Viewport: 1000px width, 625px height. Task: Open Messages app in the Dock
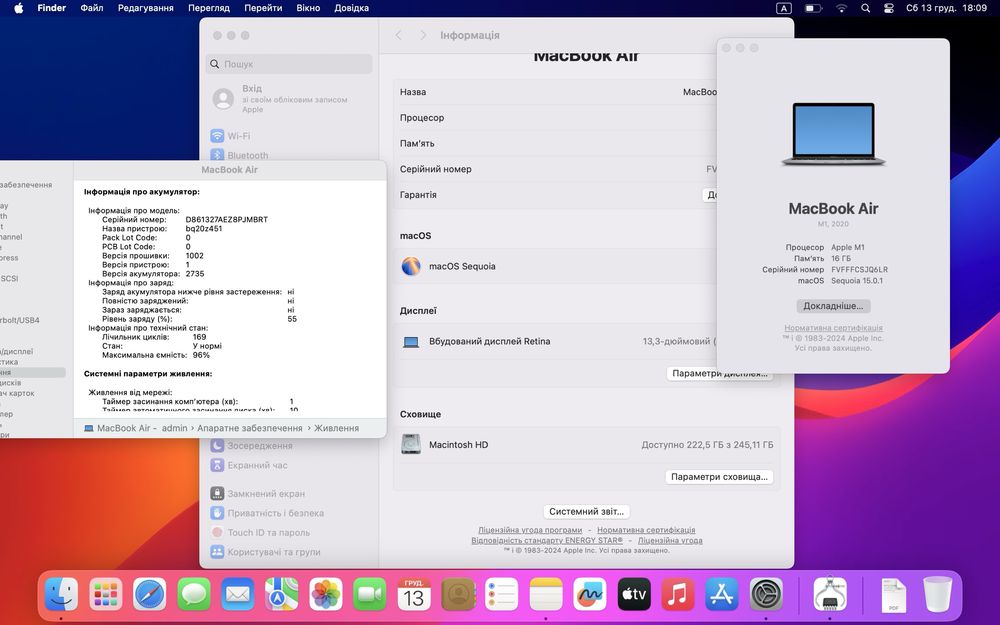coord(193,594)
